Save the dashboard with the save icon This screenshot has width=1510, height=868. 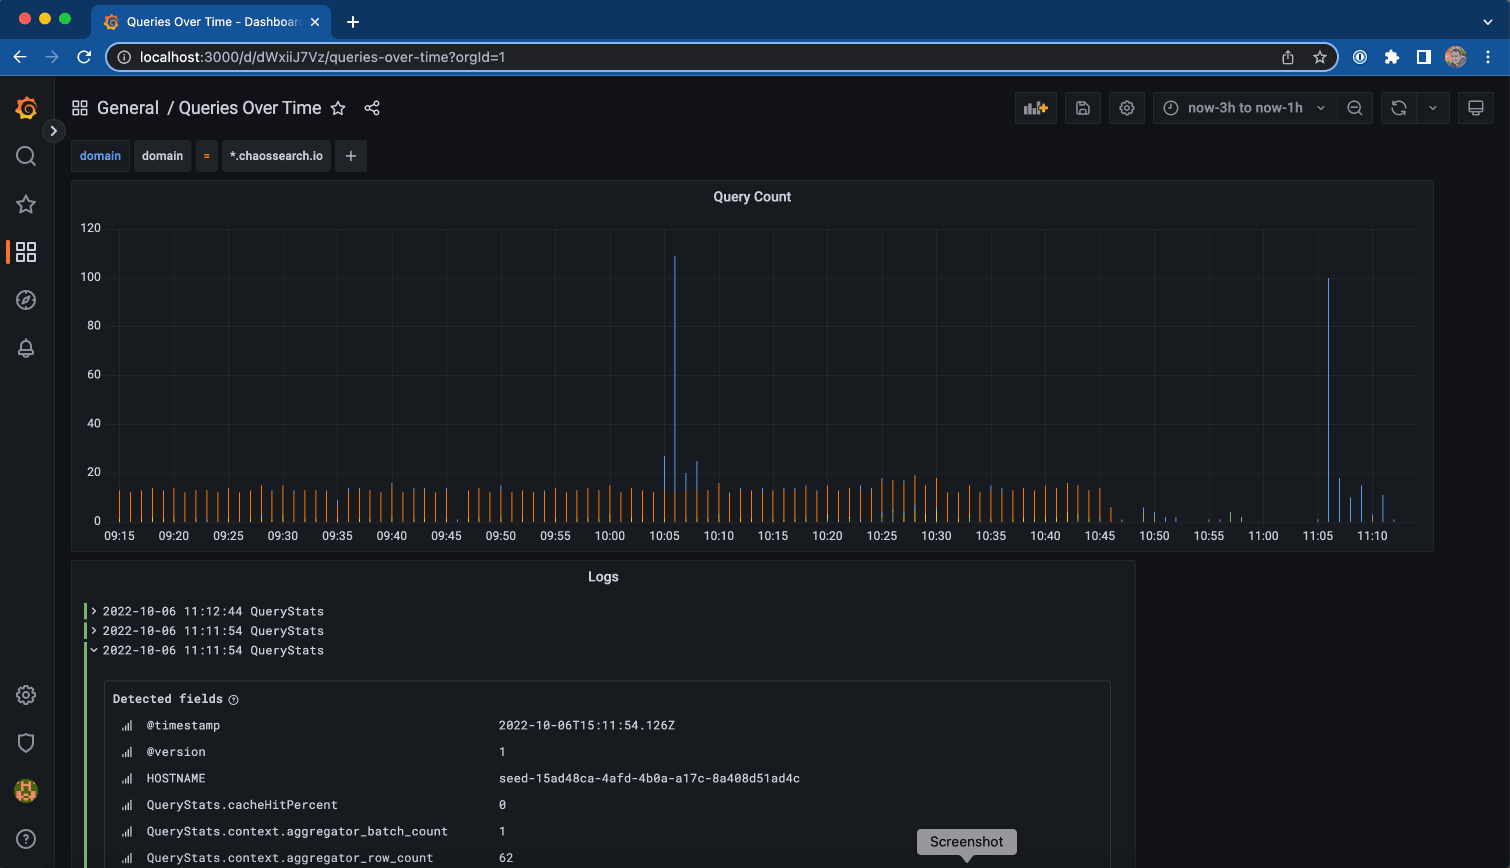1082,107
